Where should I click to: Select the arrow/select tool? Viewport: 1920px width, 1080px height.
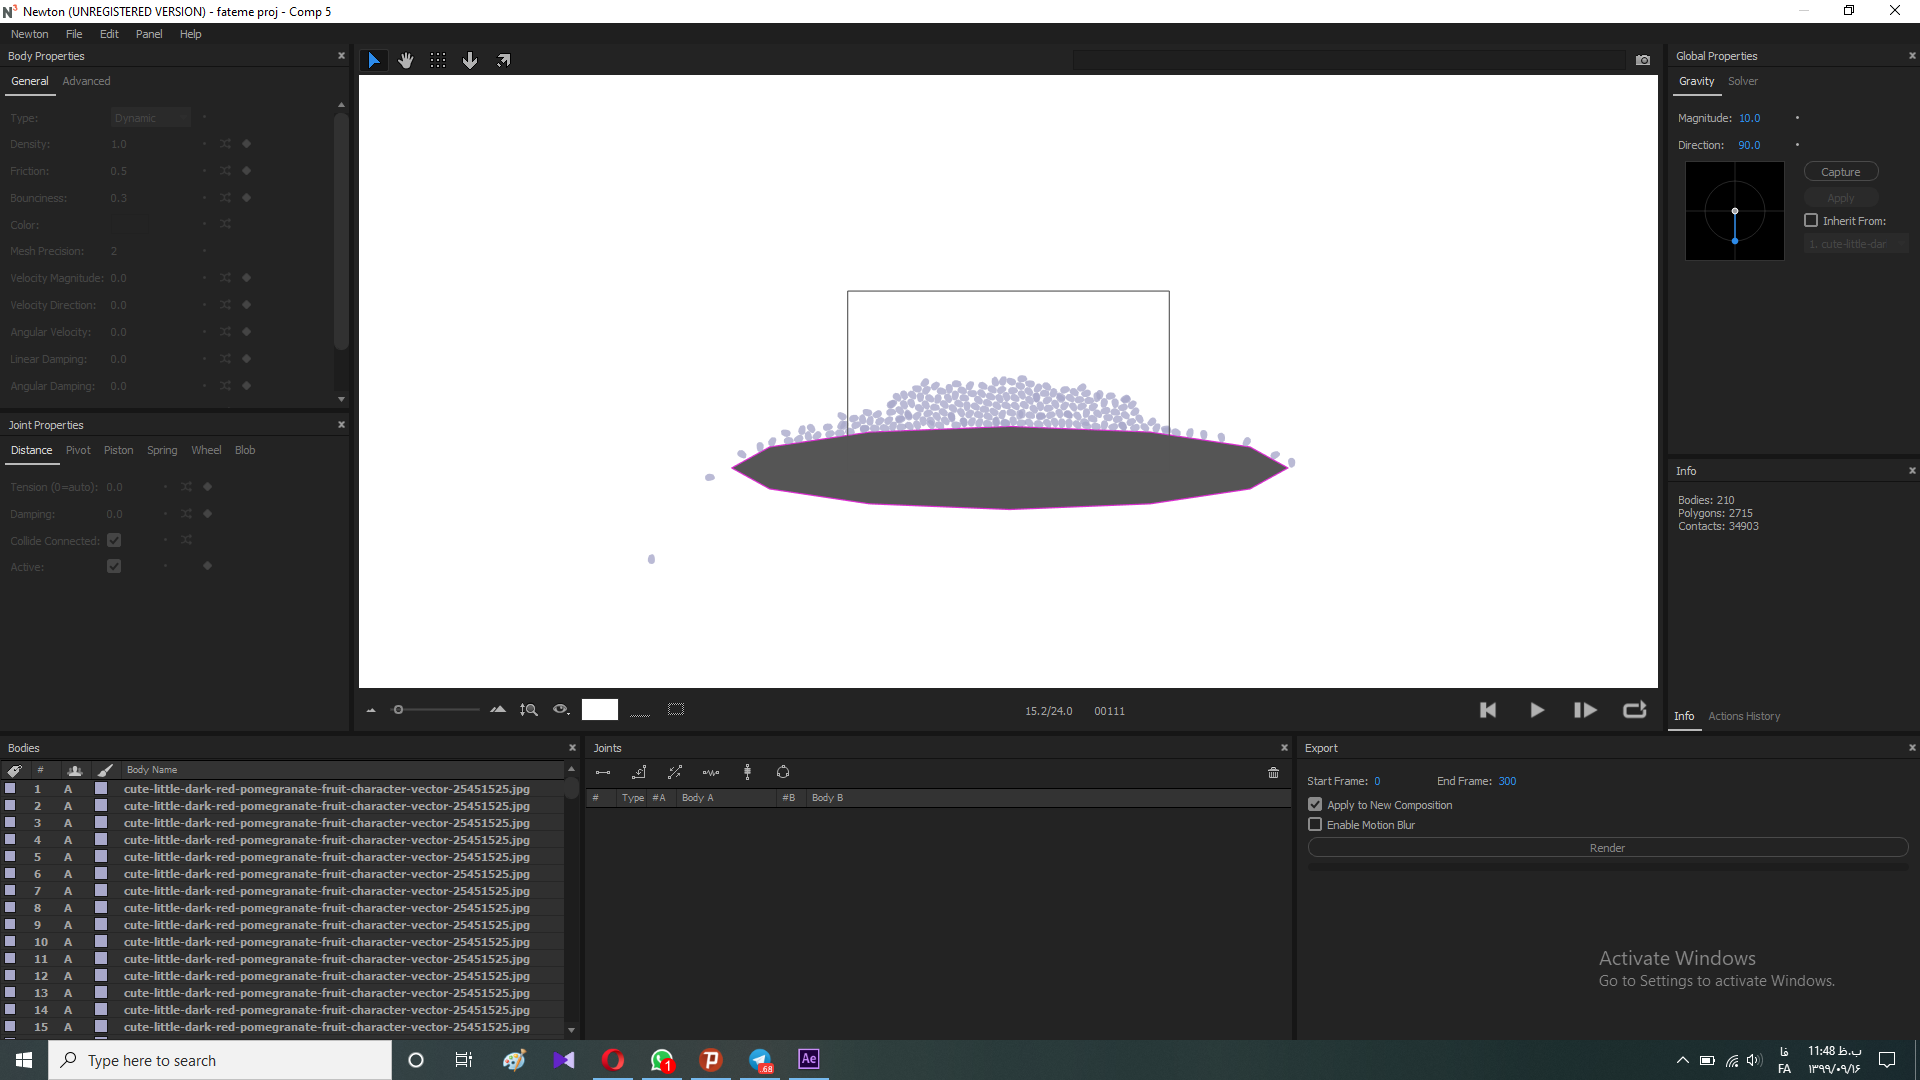pos(373,59)
